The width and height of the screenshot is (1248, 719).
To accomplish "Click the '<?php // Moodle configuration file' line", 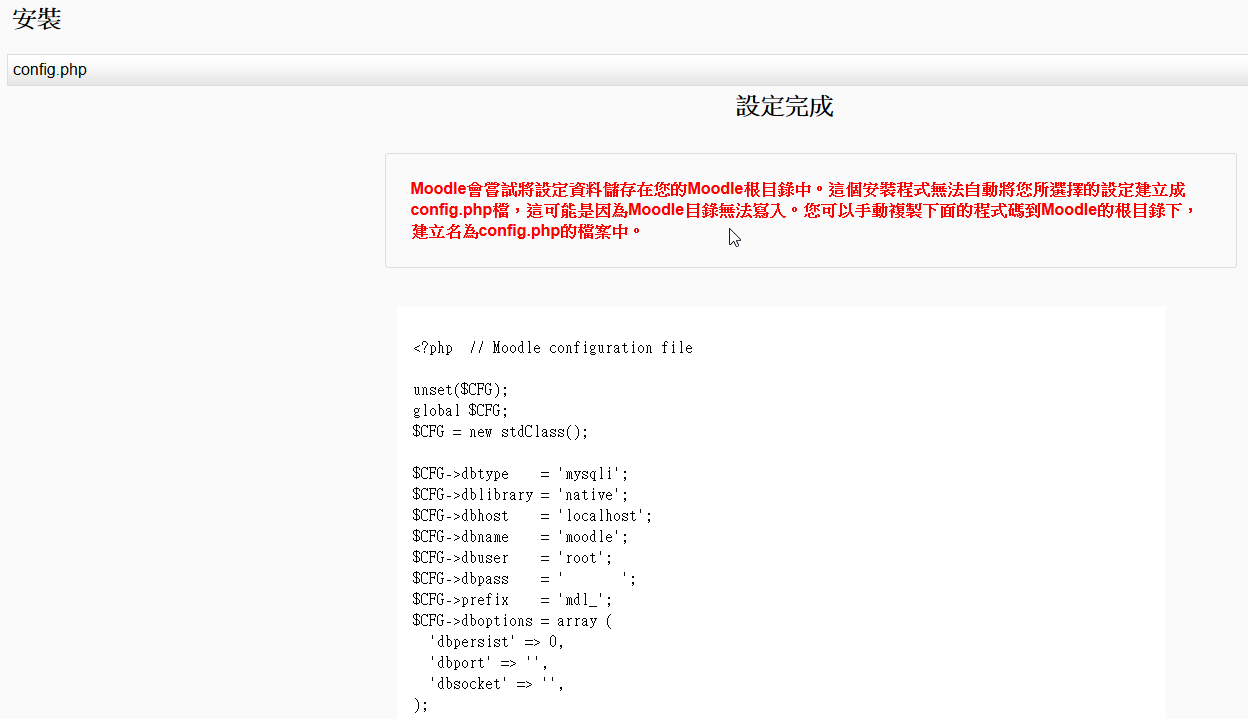I will tap(552, 348).
